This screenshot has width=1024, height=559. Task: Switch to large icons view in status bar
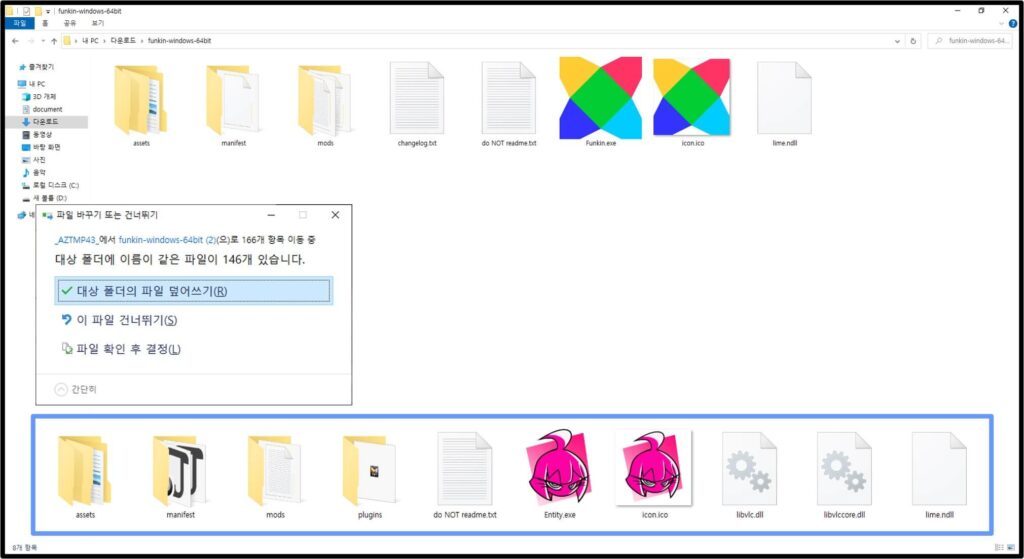pyautogui.click(x=1012, y=547)
